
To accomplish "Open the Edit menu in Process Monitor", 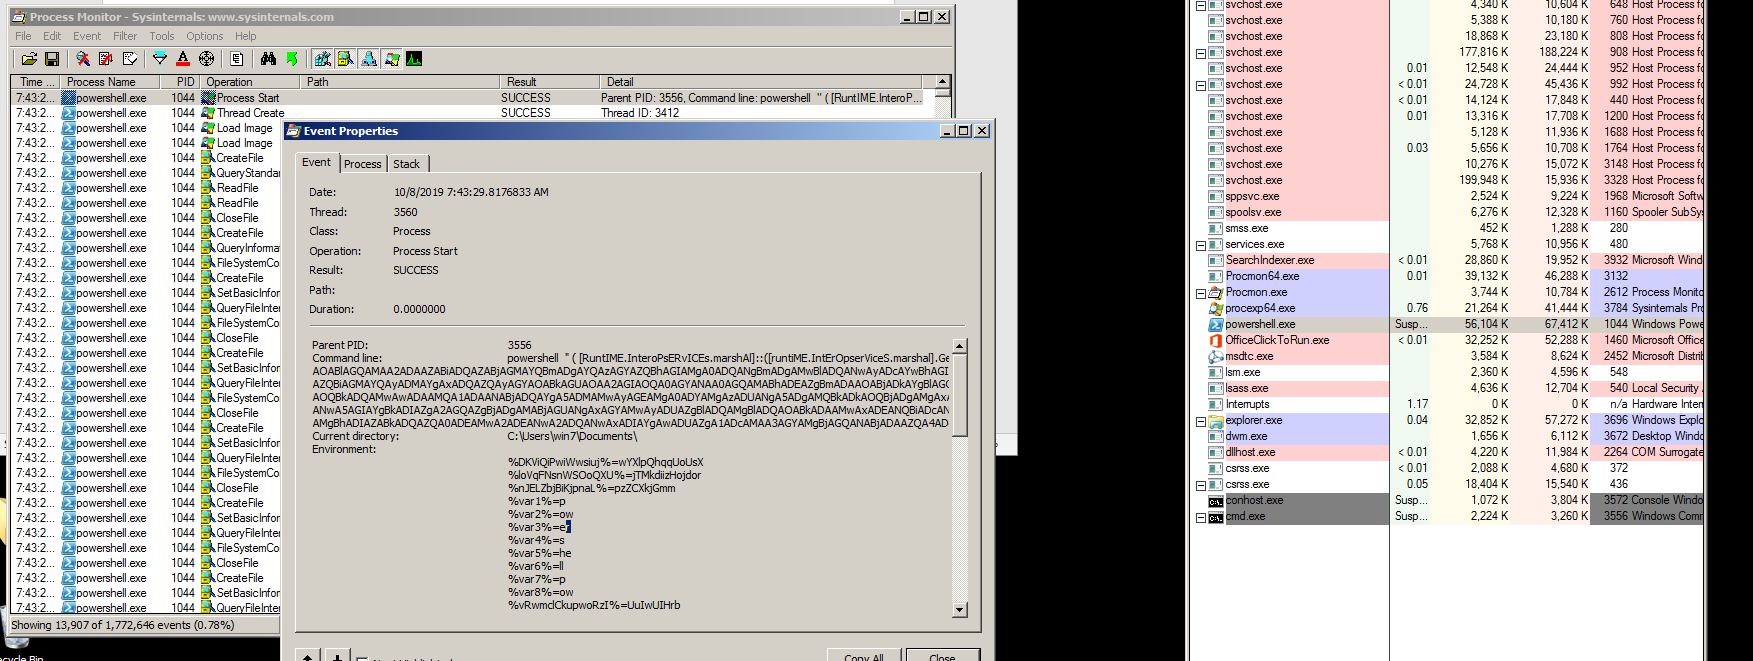I will 52,36.
